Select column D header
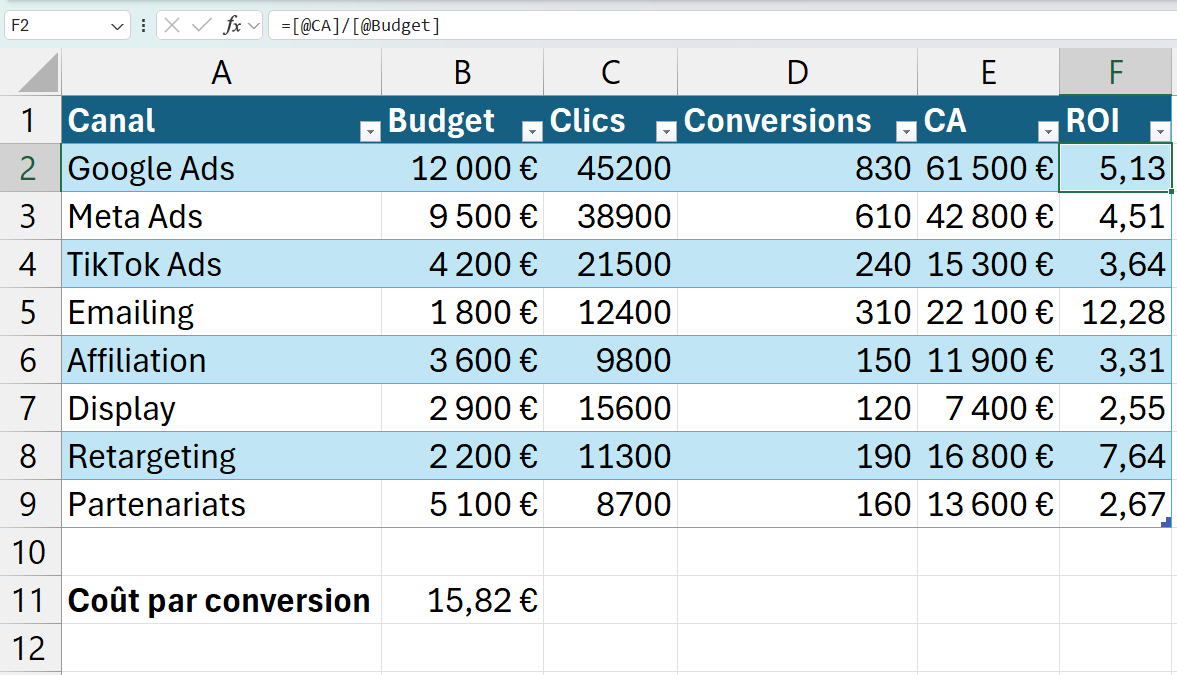1177x675 pixels. [797, 73]
